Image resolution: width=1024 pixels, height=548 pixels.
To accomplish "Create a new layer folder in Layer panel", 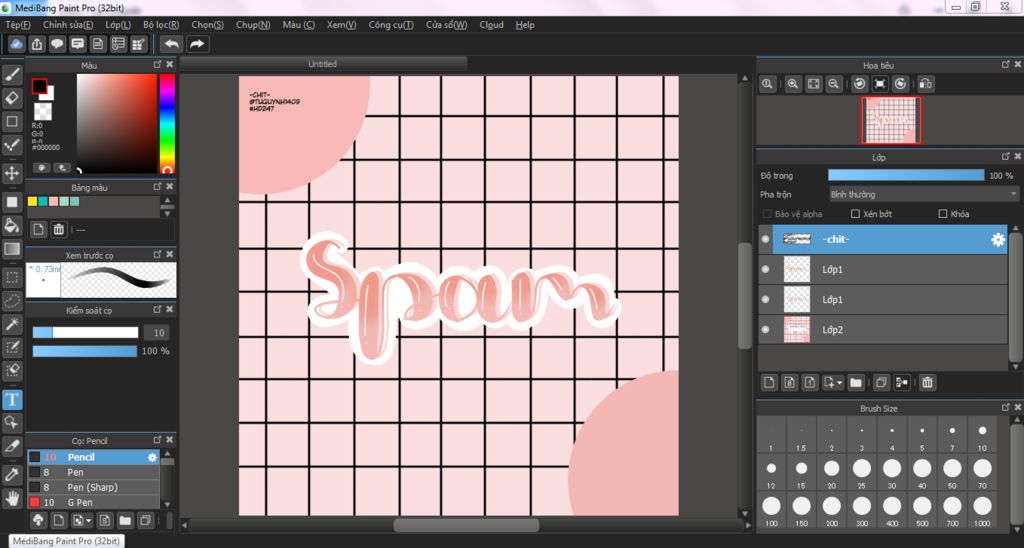I will tap(856, 383).
